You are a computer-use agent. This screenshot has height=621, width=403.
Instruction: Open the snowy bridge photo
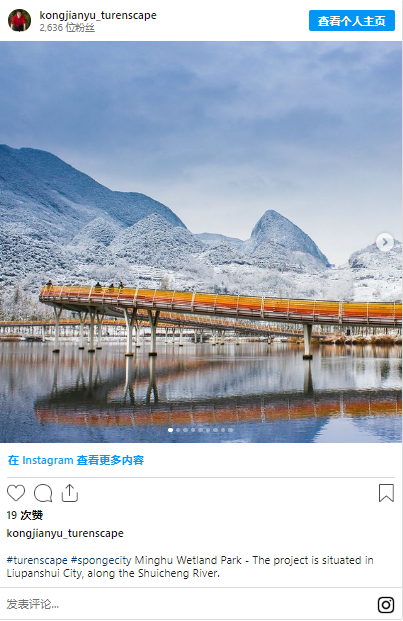[201, 242]
